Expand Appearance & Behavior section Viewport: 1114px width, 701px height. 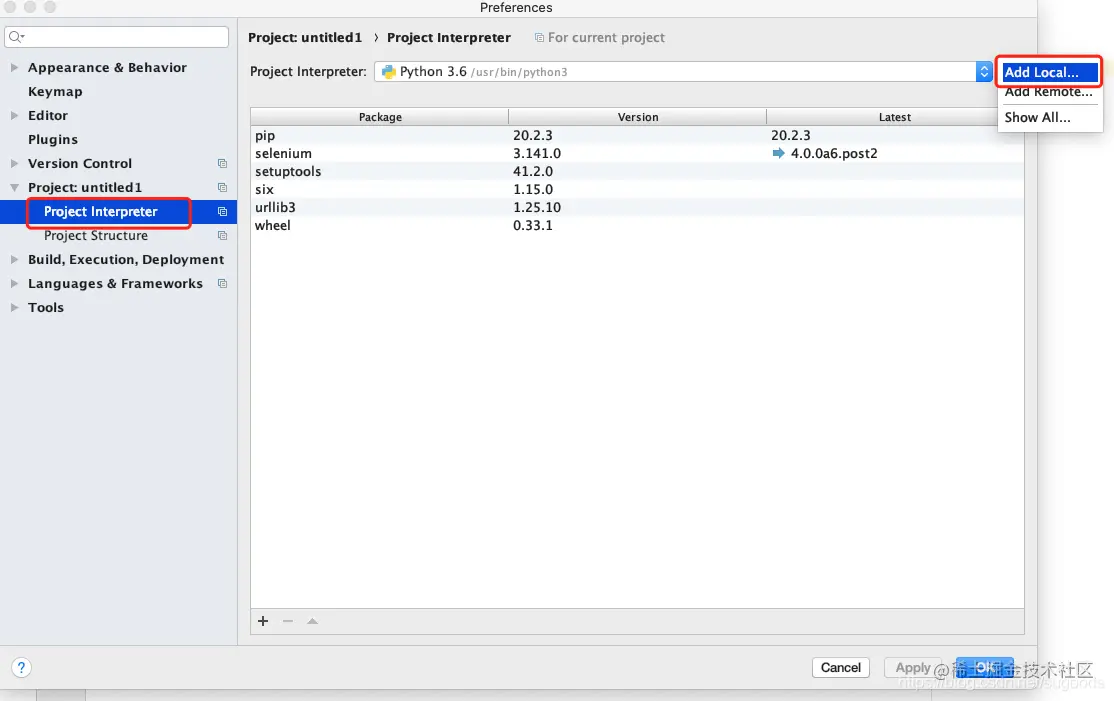coord(14,67)
